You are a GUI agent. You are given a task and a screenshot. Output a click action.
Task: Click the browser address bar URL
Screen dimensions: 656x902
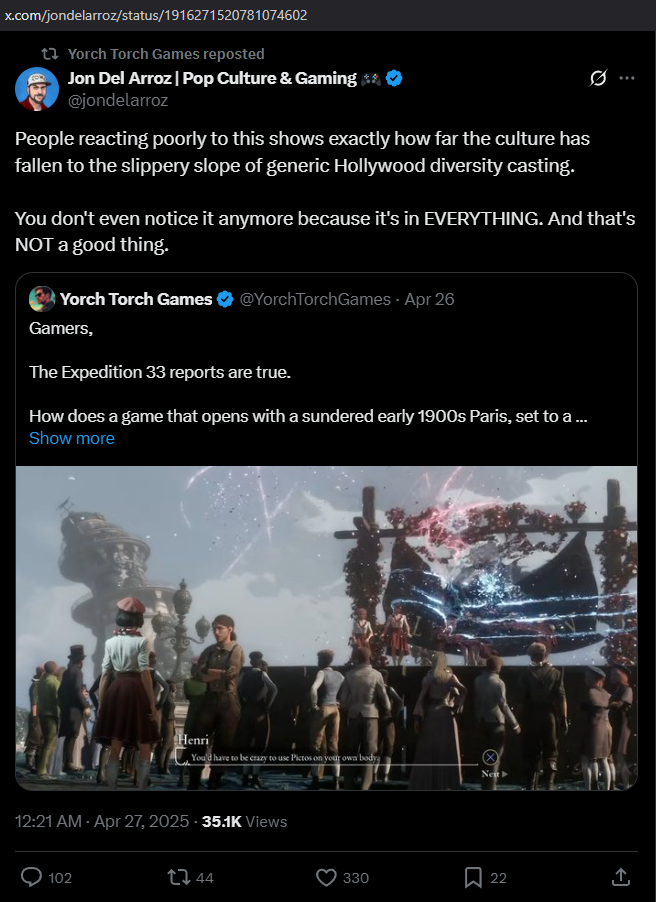click(156, 15)
